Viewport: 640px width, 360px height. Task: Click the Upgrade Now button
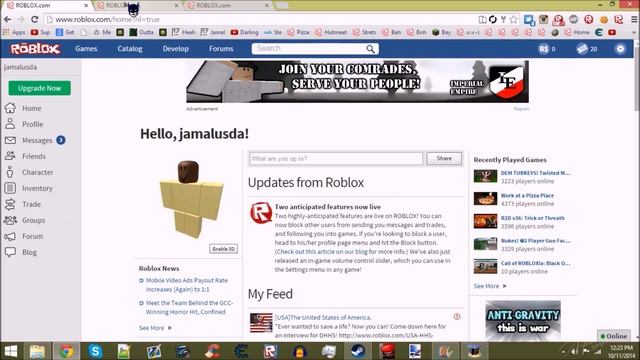[x=39, y=88]
